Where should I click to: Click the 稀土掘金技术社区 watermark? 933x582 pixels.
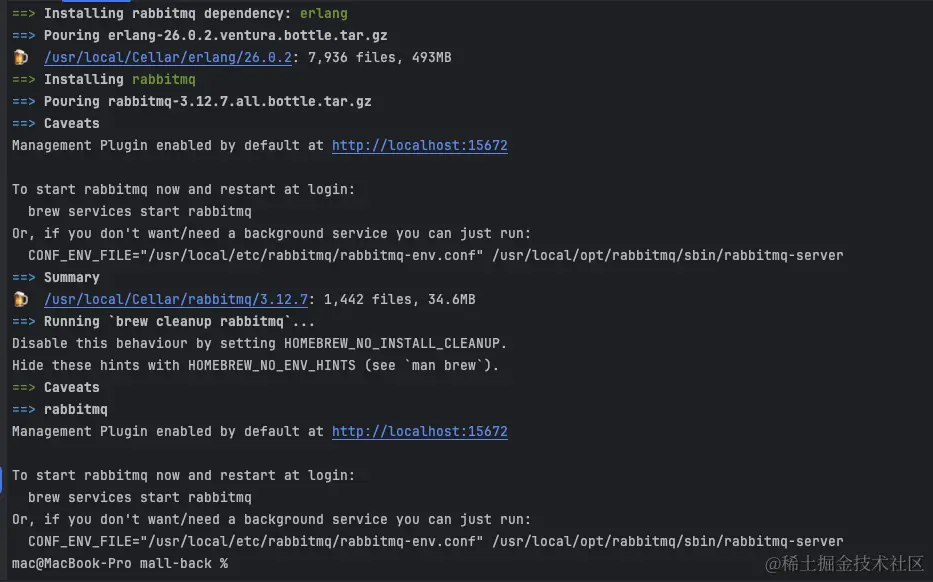(x=845, y=563)
